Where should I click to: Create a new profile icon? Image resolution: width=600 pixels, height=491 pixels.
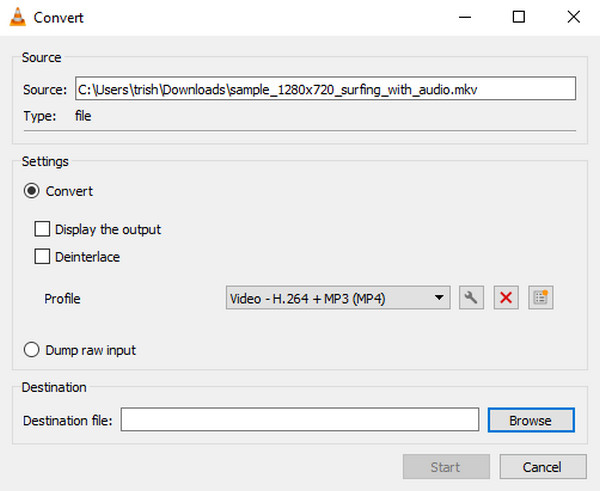click(x=541, y=297)
